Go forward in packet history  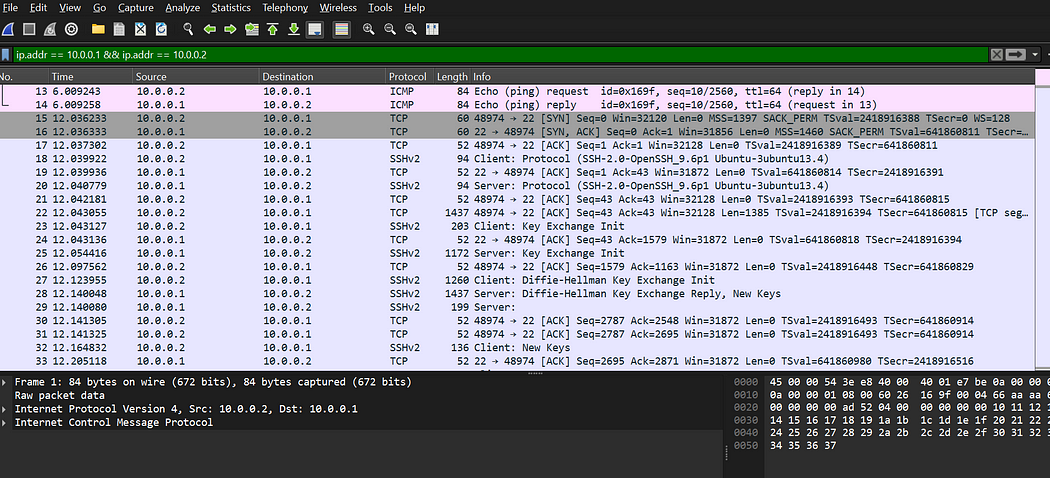230,29
